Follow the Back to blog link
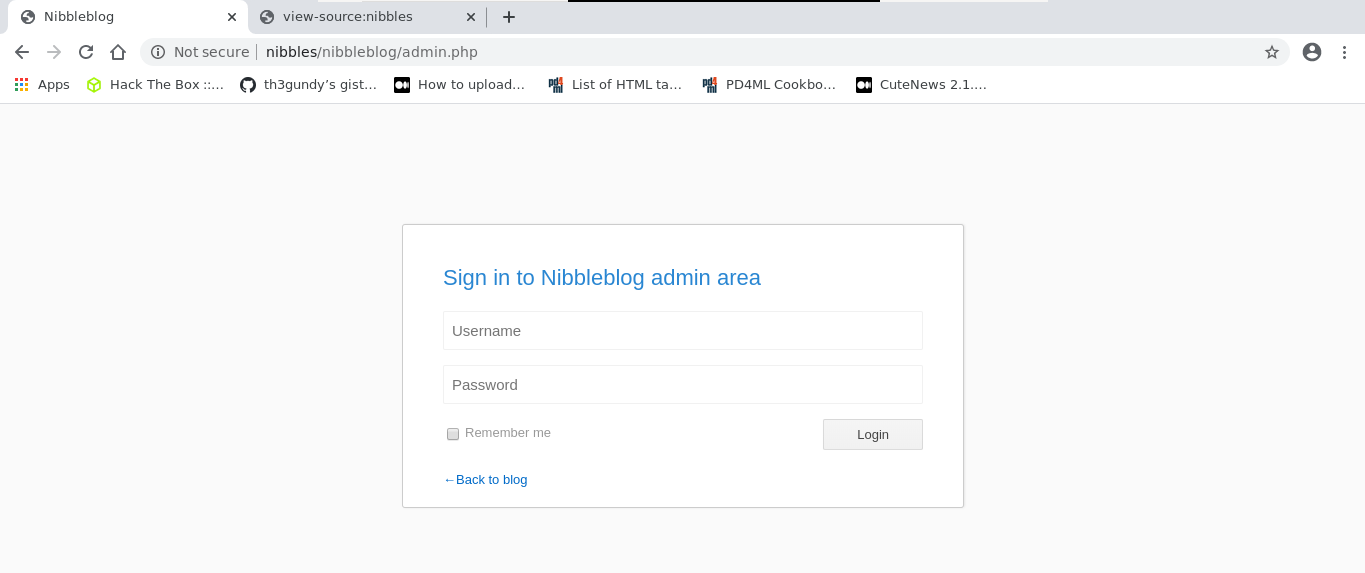This screenshot has height=573, width=1365. (485, 480)
